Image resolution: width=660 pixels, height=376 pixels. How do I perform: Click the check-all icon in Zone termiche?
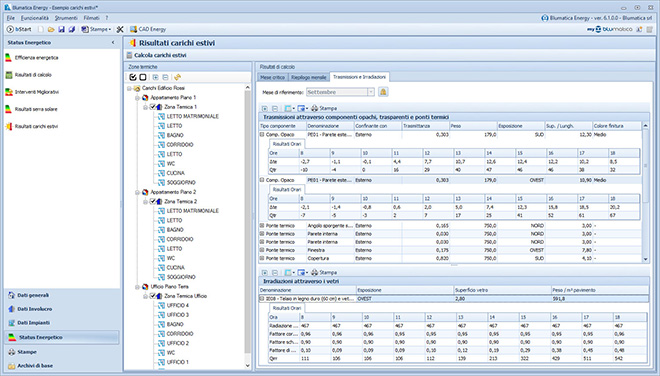[133, 77]
